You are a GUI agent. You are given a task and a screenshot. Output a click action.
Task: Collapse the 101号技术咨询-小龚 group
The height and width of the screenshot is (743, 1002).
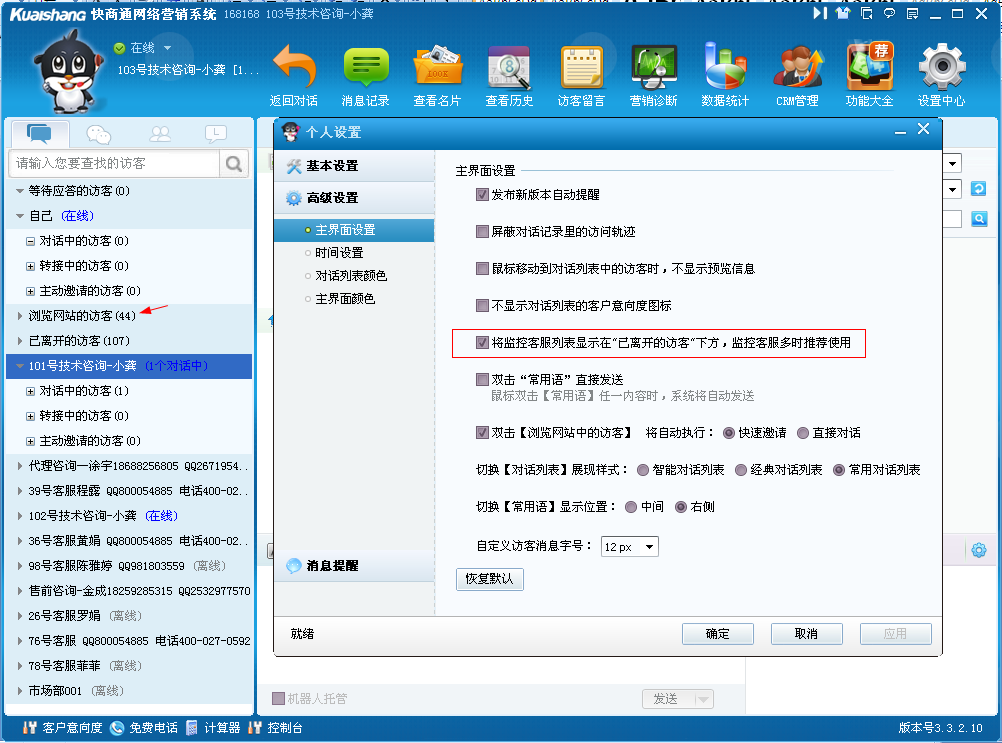[x=20, y=366]
